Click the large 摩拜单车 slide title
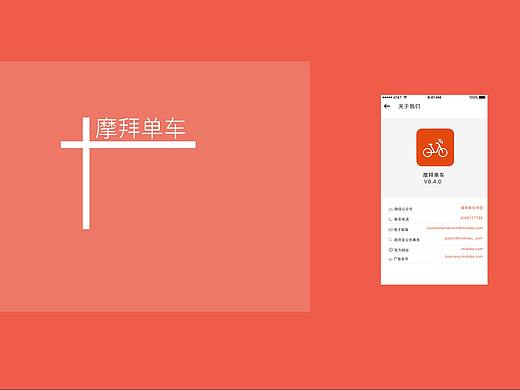This screenshot has height=390, width=520. [140, 128]
